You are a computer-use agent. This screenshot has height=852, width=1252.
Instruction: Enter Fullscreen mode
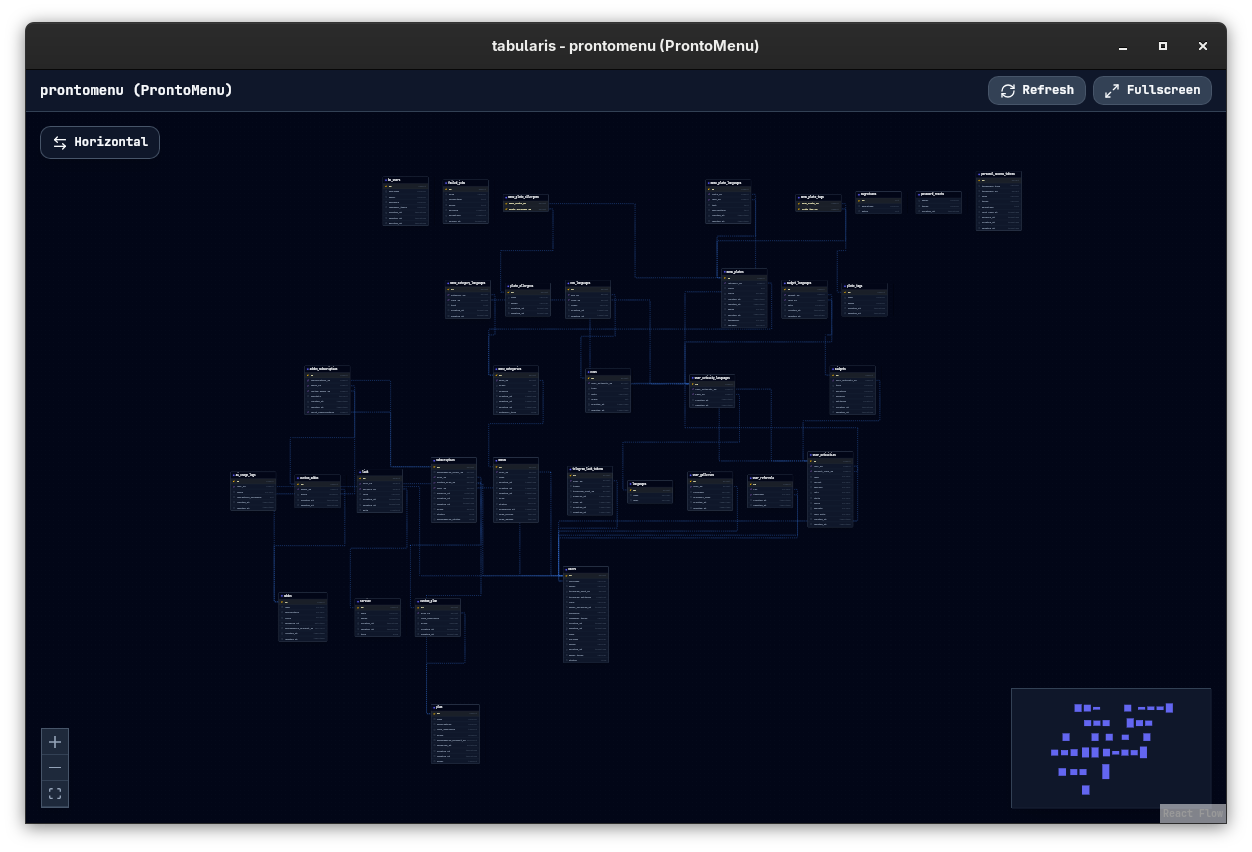point(1152,90)
